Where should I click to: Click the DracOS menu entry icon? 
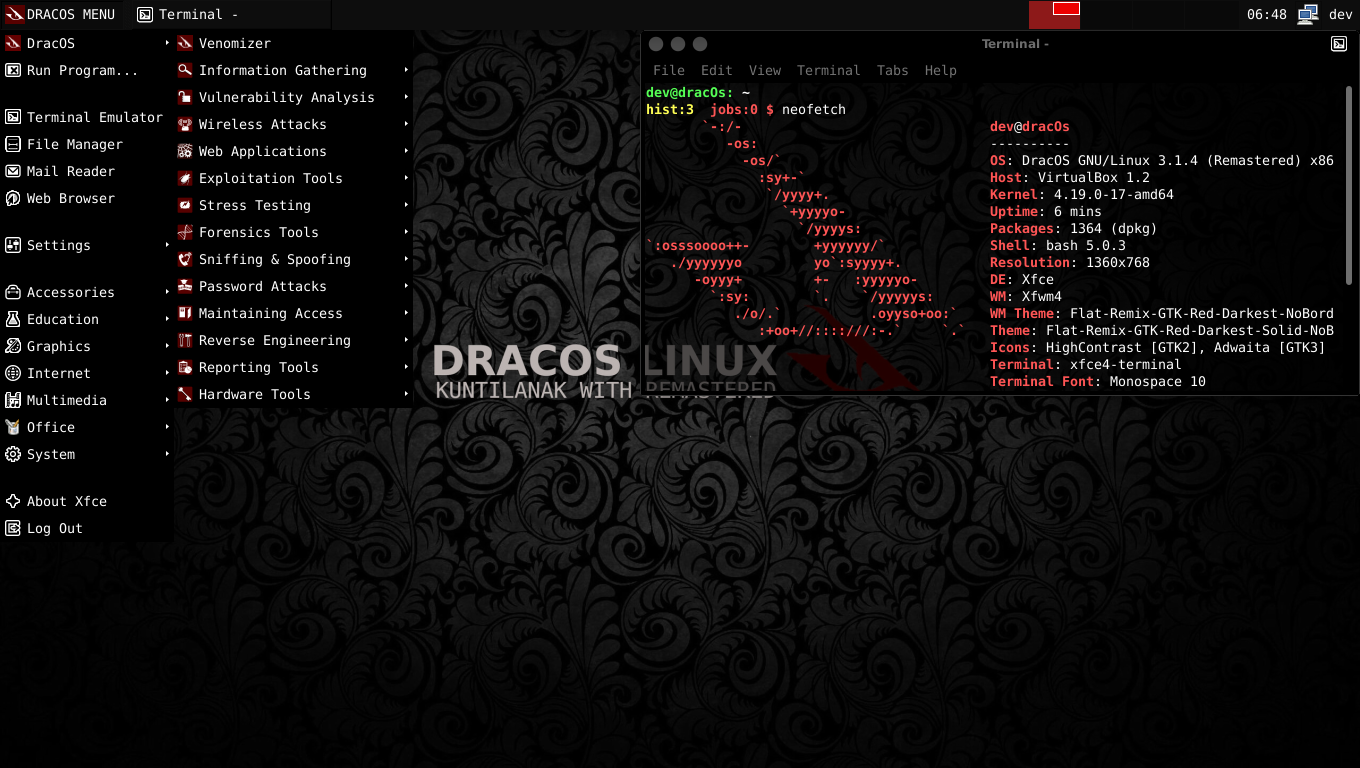click(x=13, y=43)
